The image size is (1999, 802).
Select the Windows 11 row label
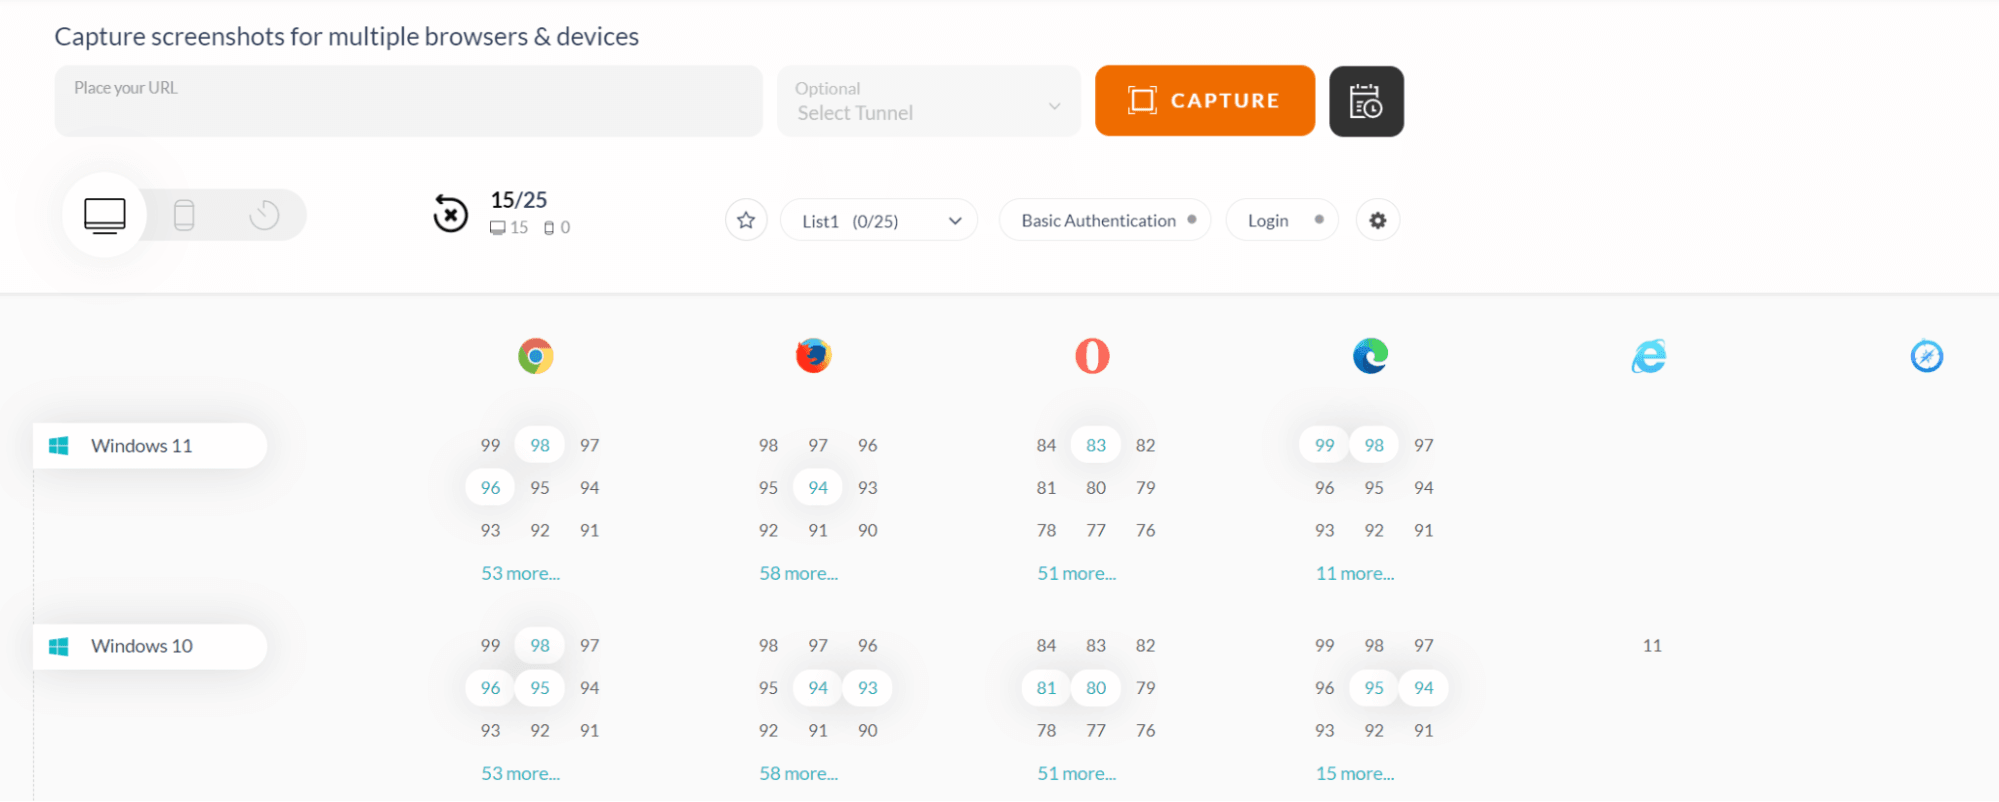[150, 446]
